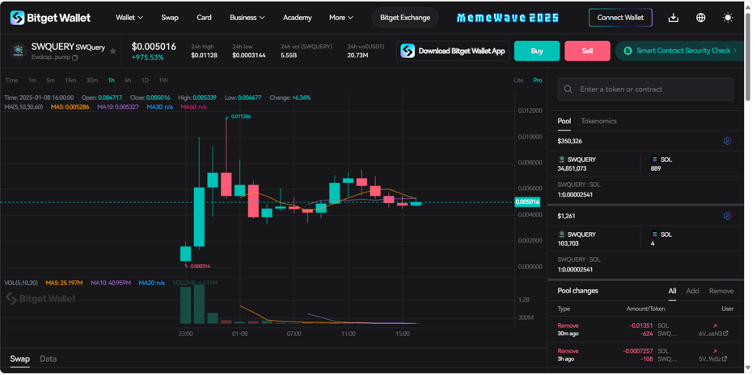Select the 1h chart interval
The height and width of the screenshot is (375, 755).
click(x=111, y=80)
